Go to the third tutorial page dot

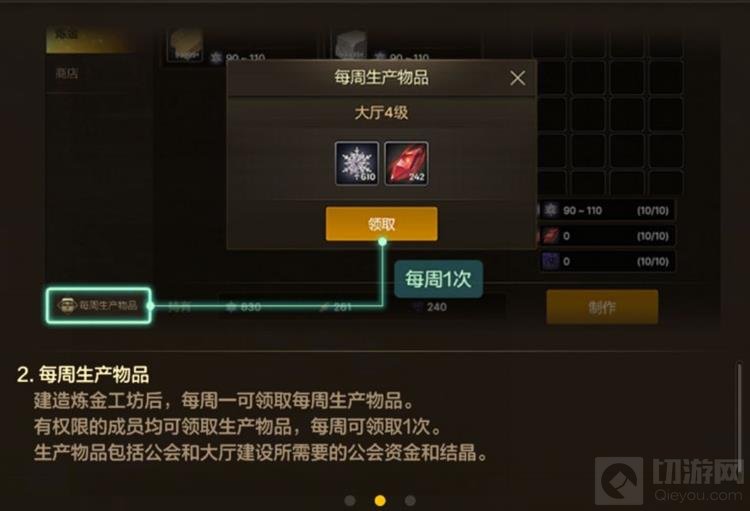410,500
